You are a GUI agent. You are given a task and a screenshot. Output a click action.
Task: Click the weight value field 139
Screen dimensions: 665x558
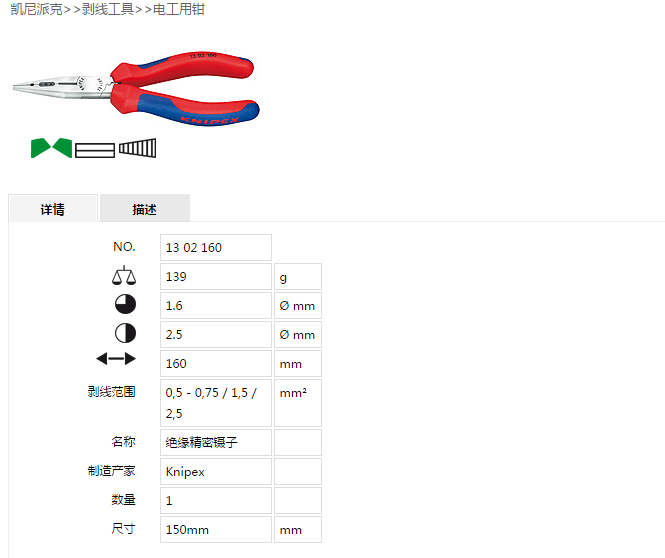click(216, 276)
